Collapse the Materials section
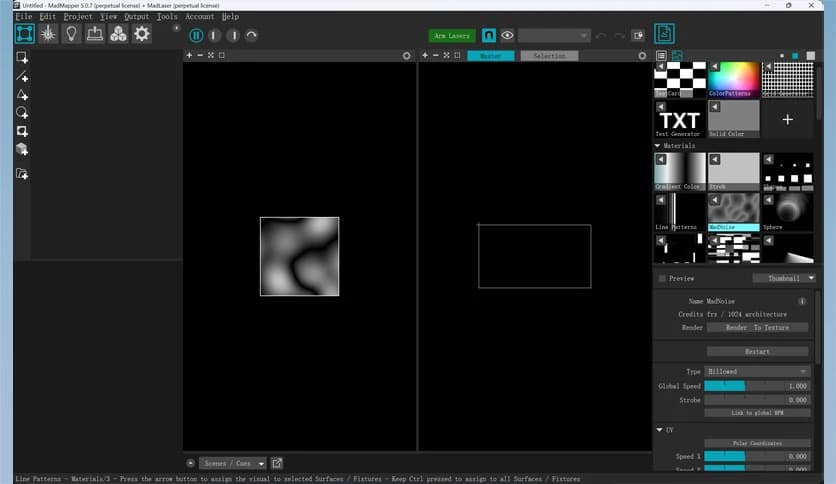The width and height of the screenshot is (836, 484). click(657, 146)
